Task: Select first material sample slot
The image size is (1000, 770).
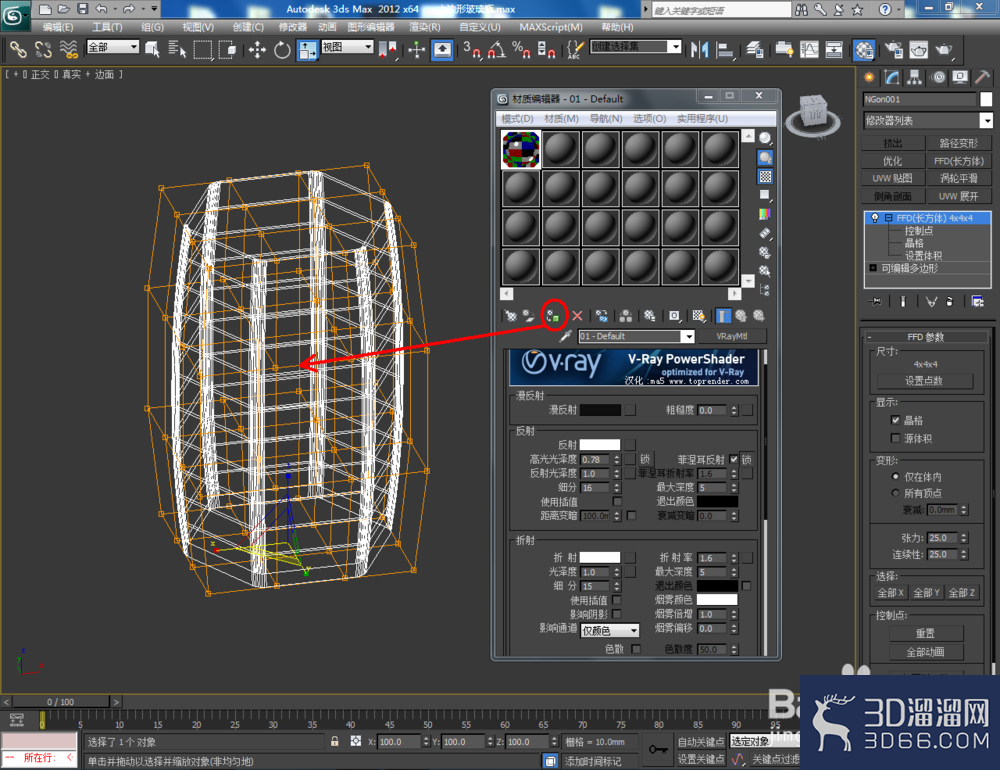Action: coord(521,149)
